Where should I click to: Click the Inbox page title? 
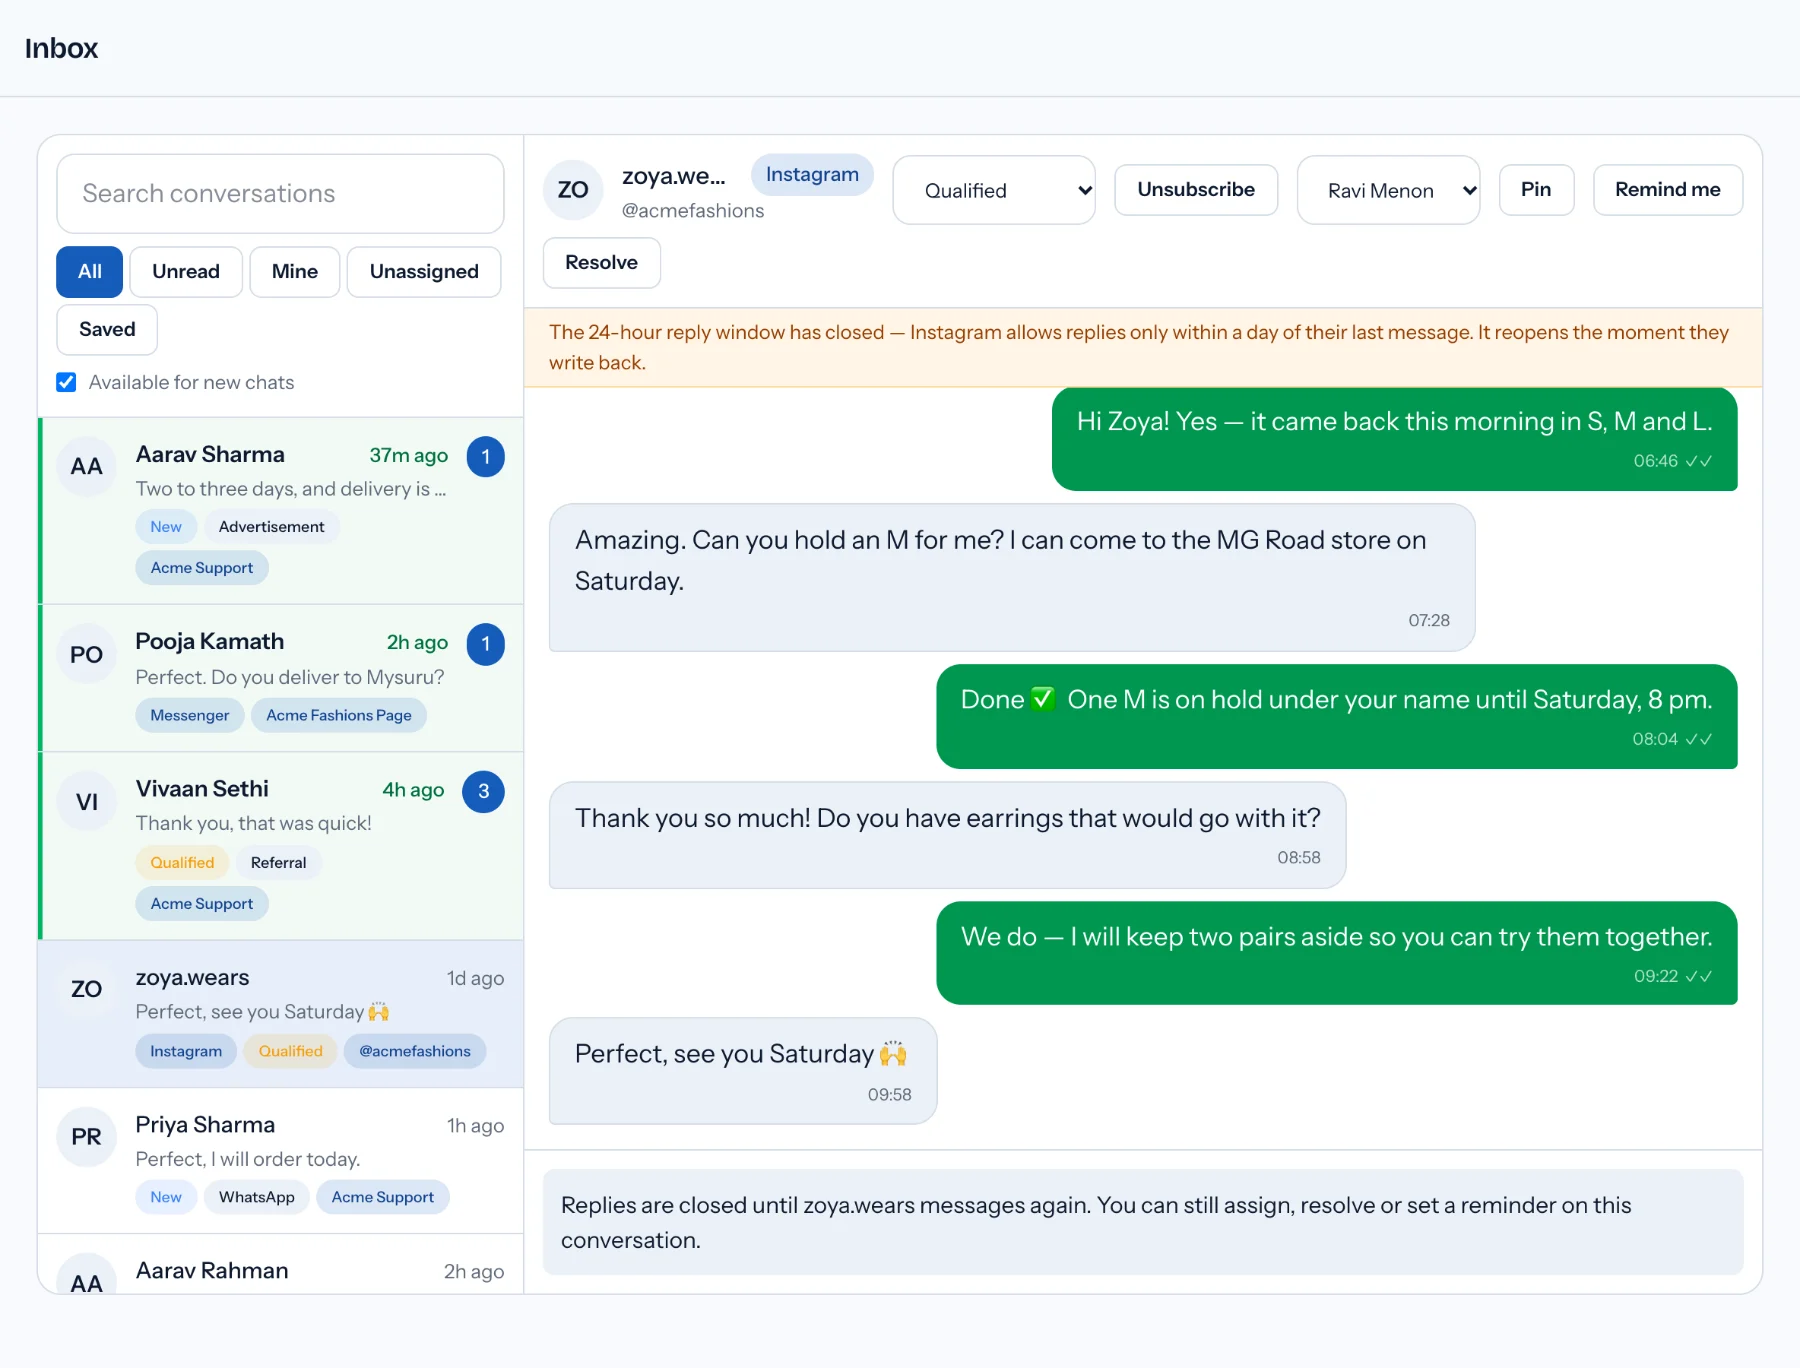tap(61, 48)
